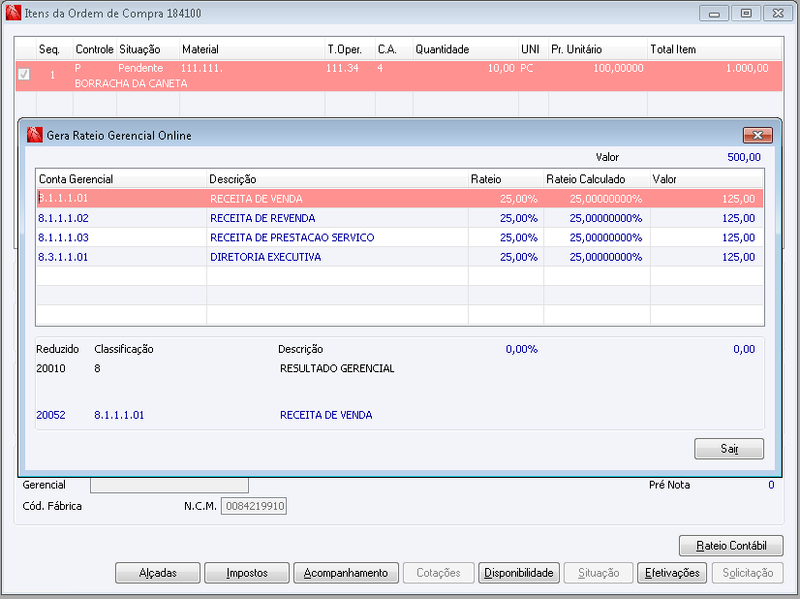Viewport: 800px width, 599px height.
Task: Click 25,00% rateio in RECEITA DE REVENDA row
Action: coord(518,218)
